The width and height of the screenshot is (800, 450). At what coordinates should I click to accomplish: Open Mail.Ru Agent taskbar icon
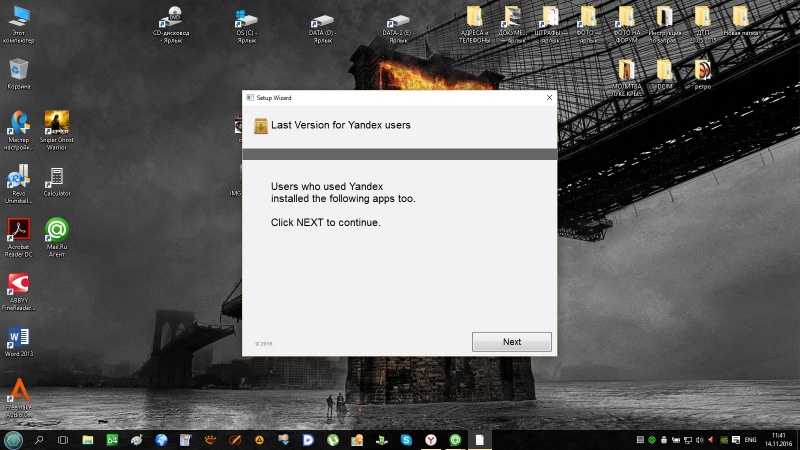[455, 440]
